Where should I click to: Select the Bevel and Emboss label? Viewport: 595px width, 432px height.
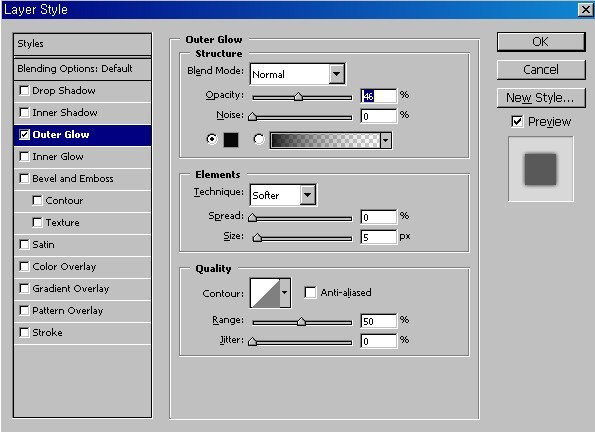[x=73, y=179]
